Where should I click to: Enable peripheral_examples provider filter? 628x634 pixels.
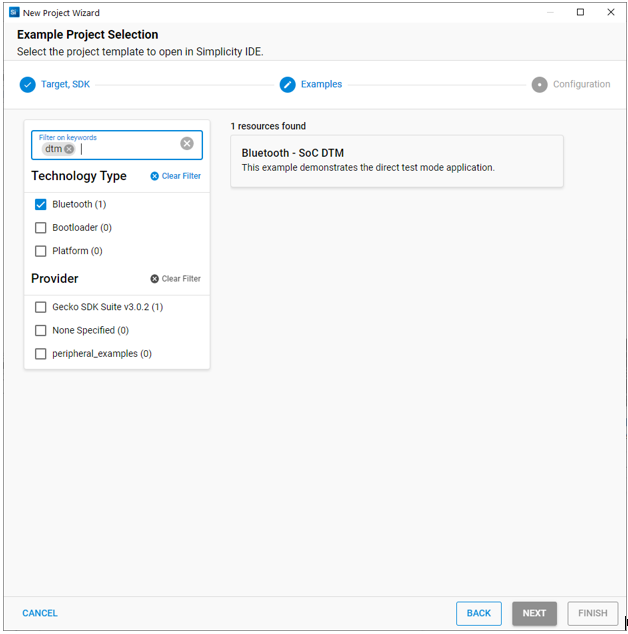pyautogui.click(x=40, y=354)
